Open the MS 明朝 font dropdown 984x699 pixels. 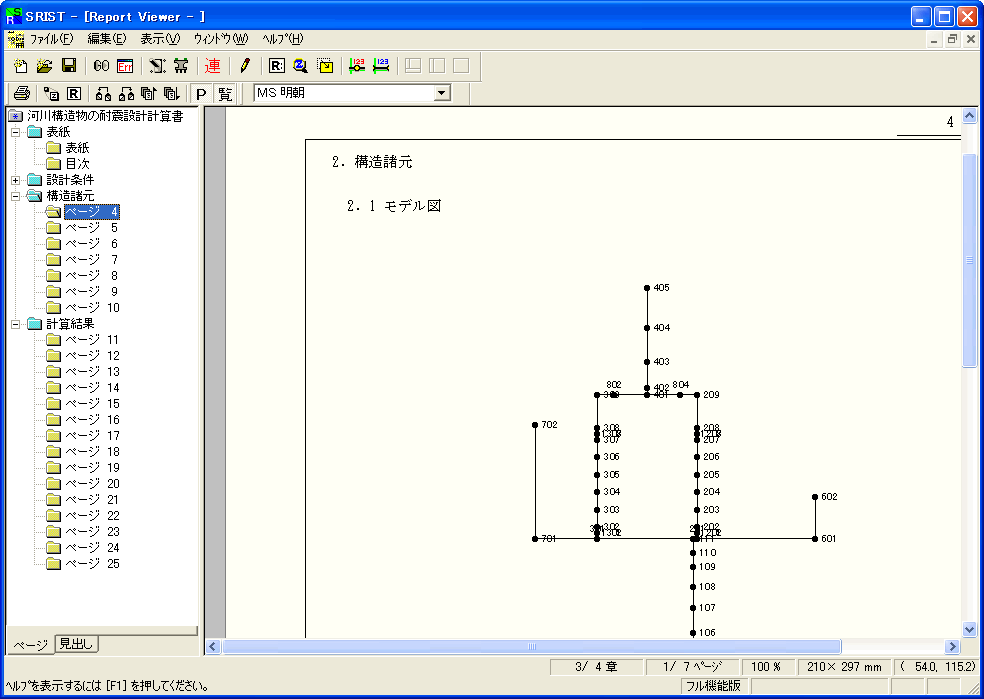440,92
